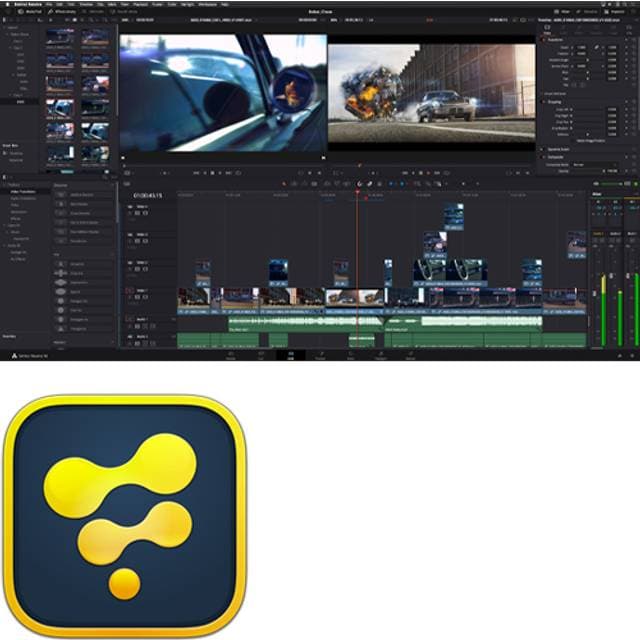640x640 pixels.
Task: Open the Media Pool panel button
Action: point(30,11)
